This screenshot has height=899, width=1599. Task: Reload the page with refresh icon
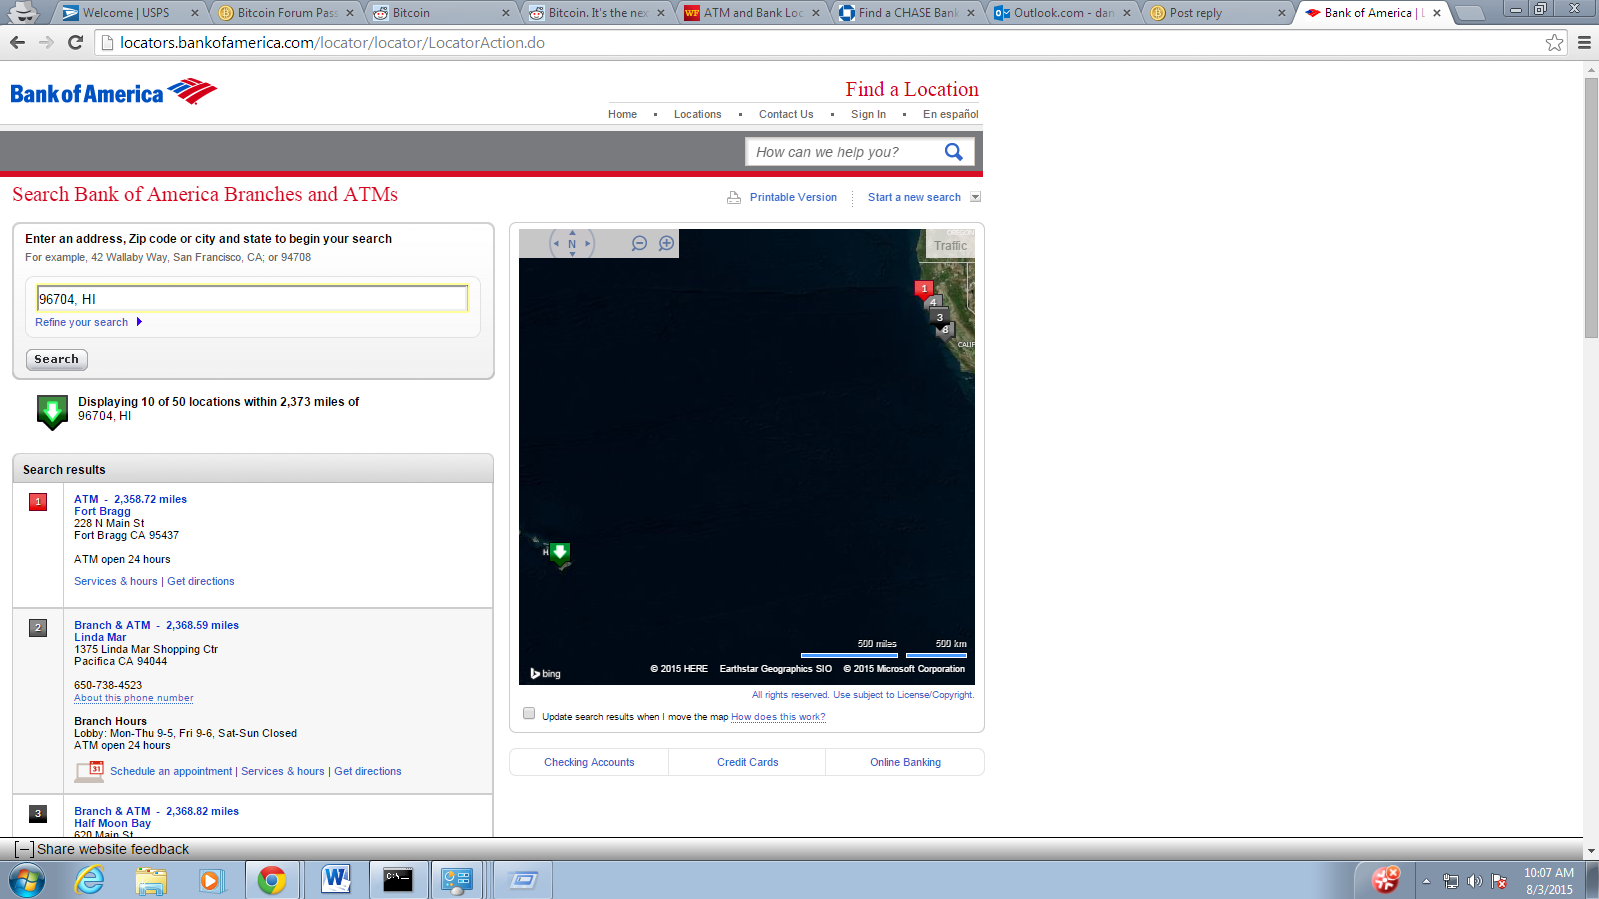tap(75, 42)
